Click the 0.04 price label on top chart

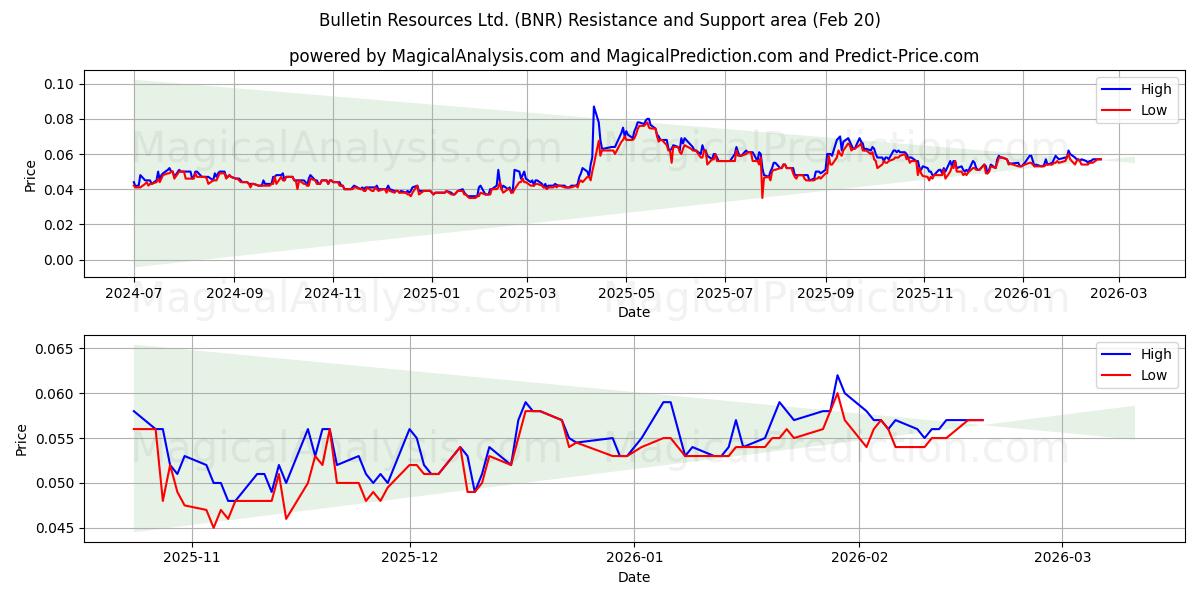coord(59,189)
